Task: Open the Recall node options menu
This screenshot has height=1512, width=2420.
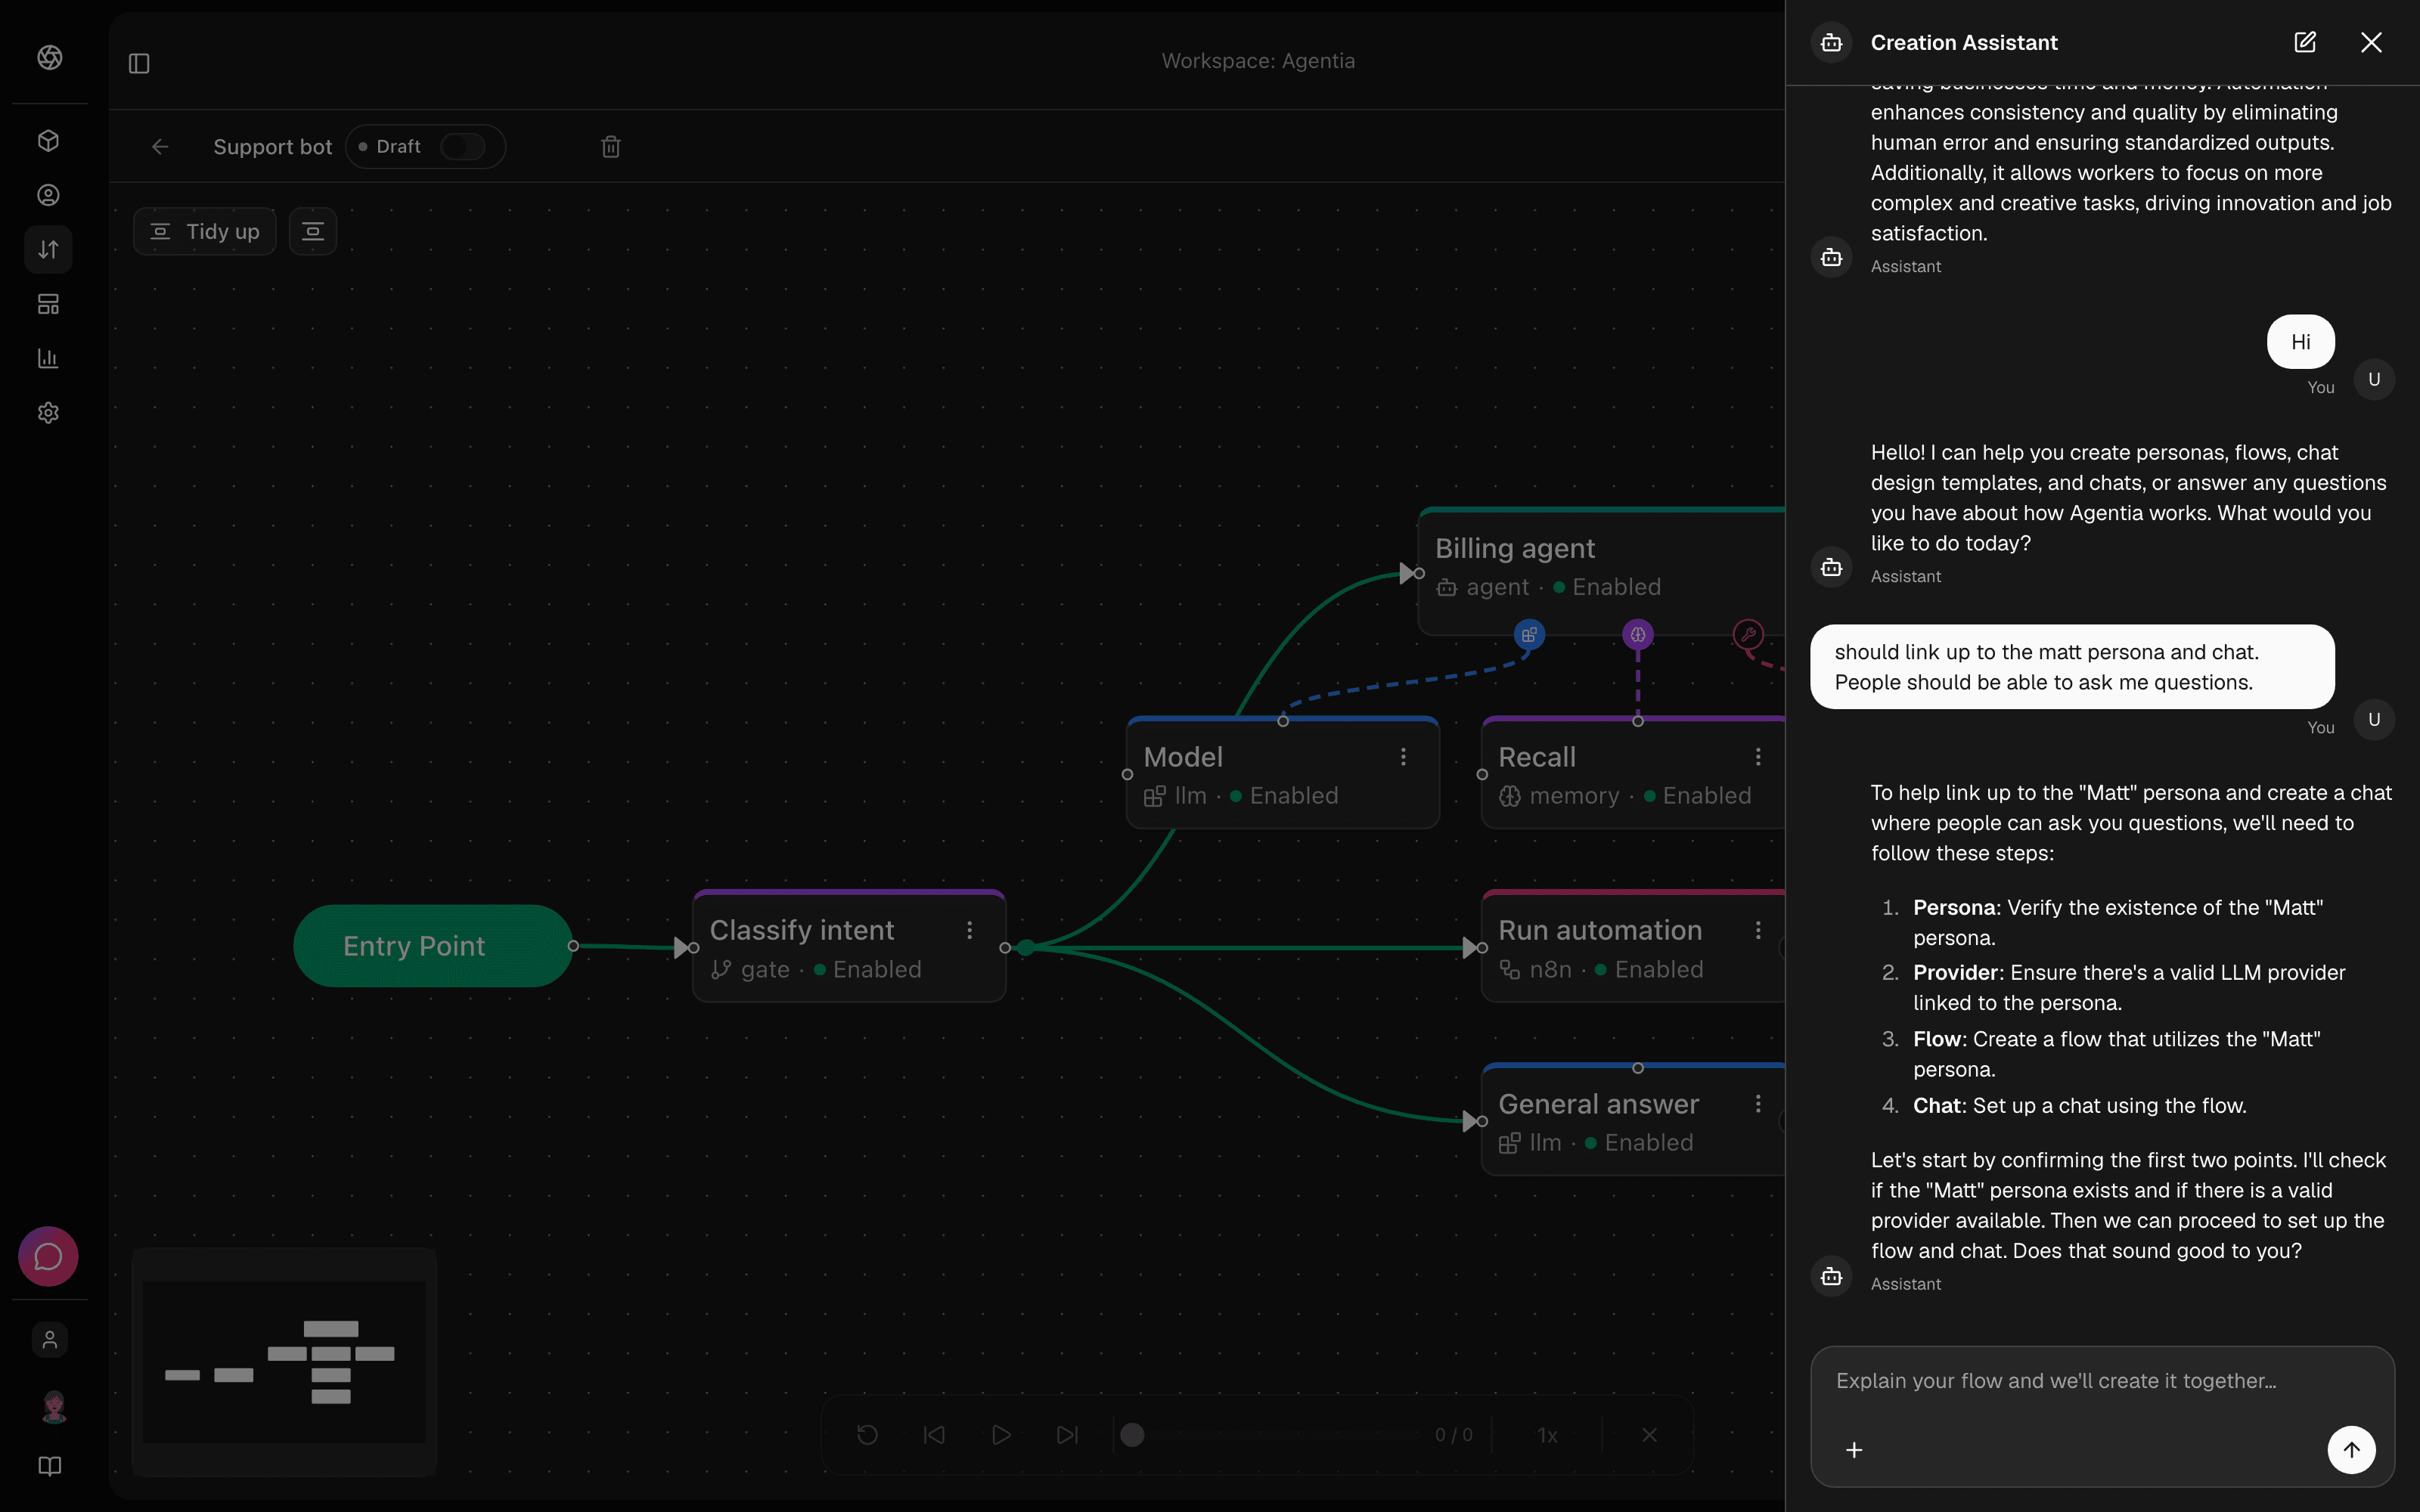Action: point(1758,757)
